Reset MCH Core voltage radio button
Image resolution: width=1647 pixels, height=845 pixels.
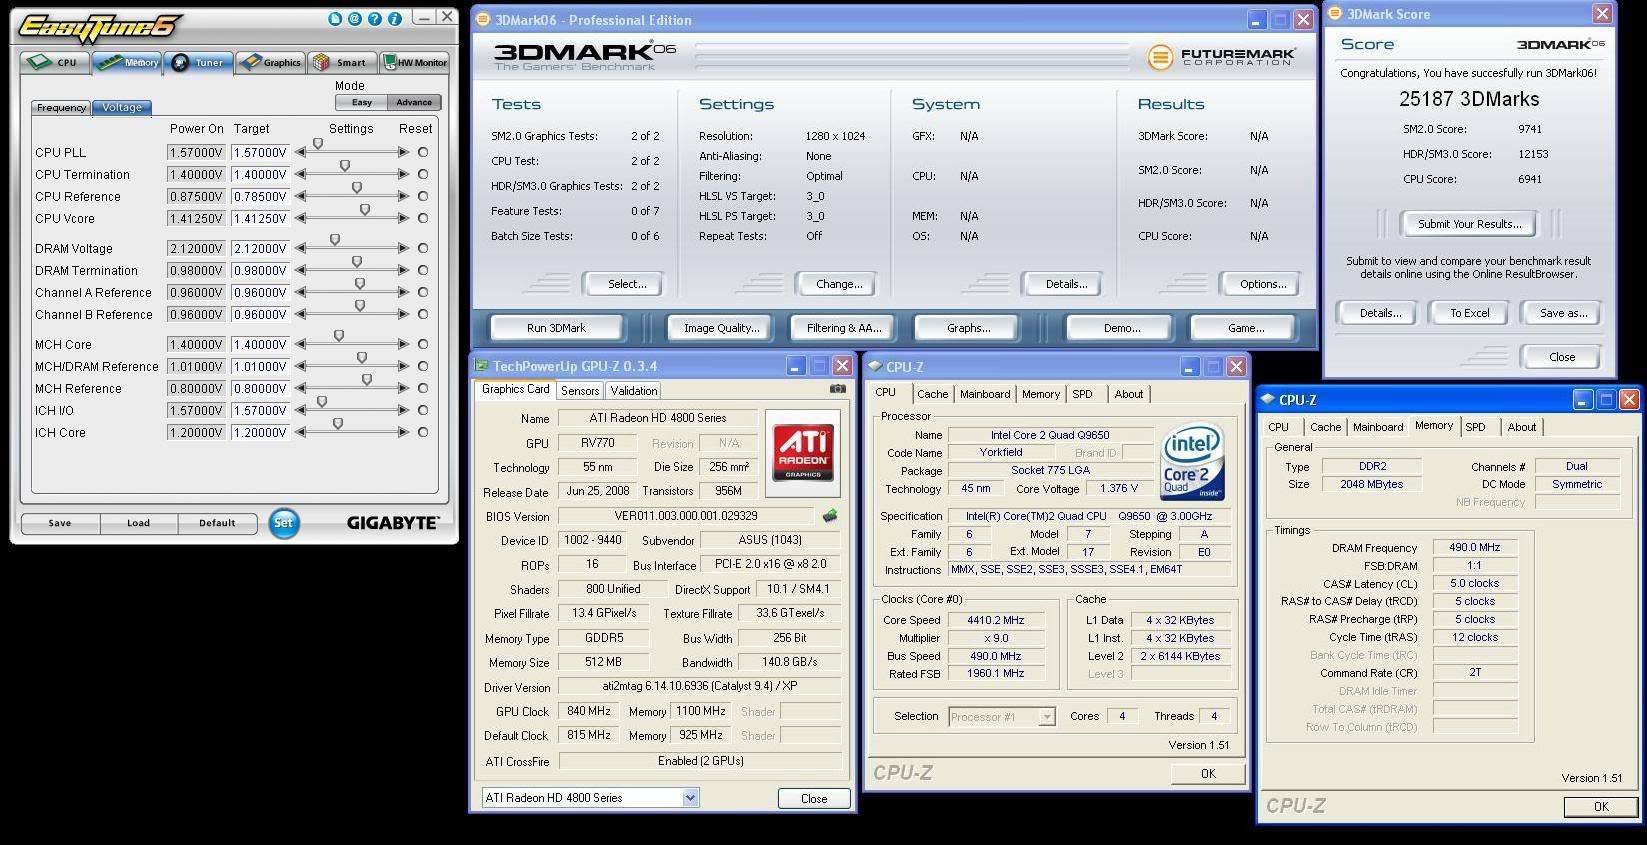pos(423,344)
